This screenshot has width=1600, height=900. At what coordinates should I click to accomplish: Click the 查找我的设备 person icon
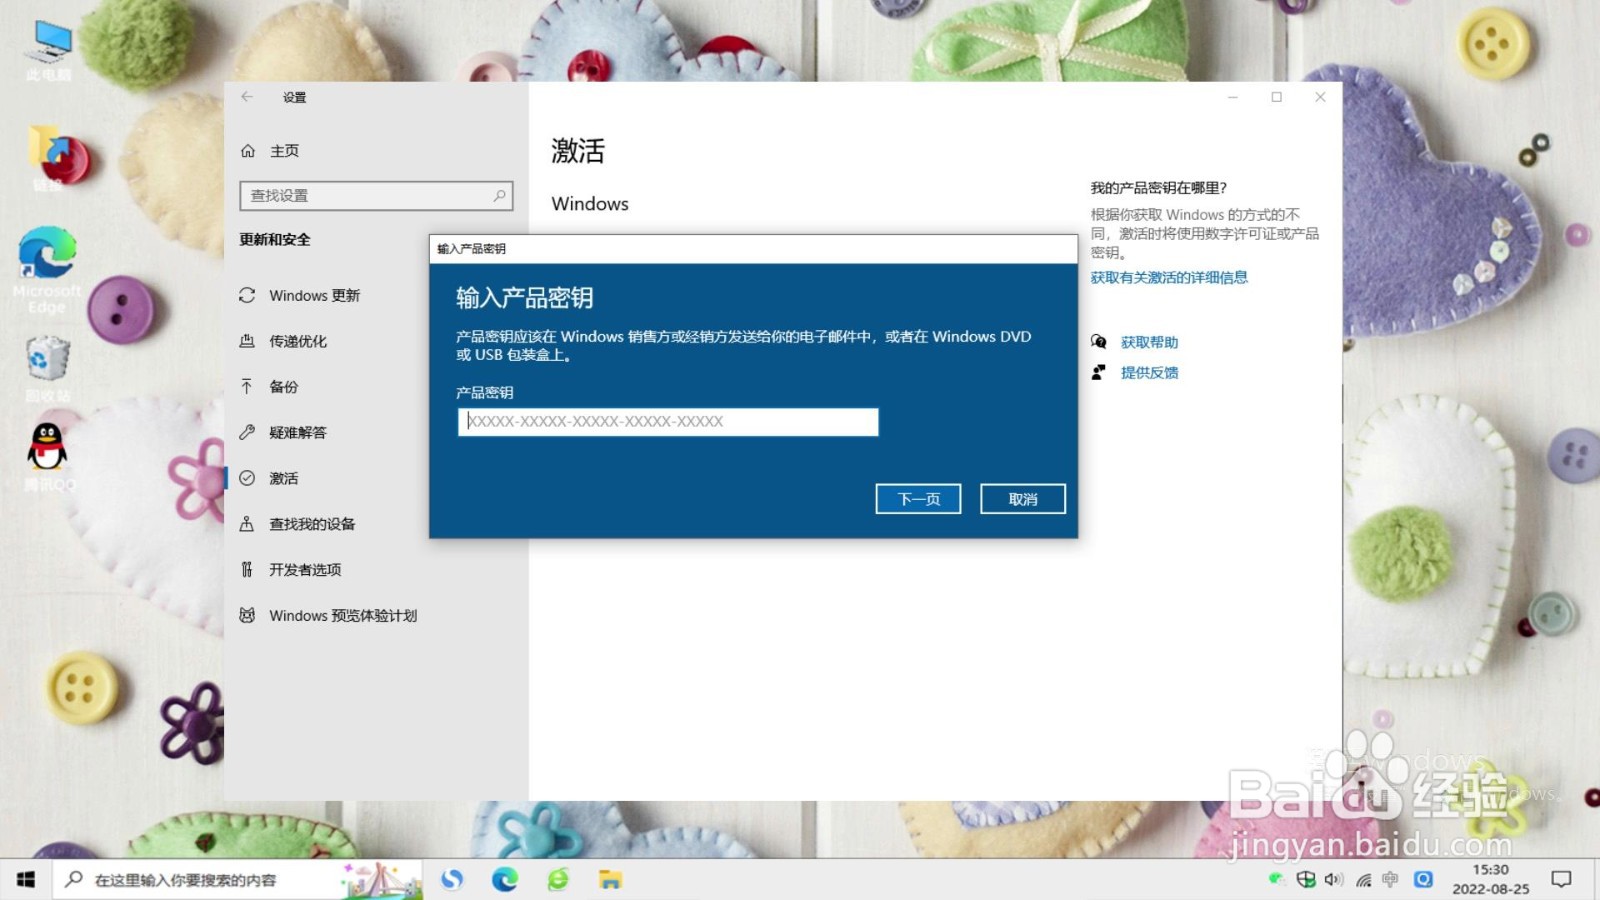tap(247, 524)
